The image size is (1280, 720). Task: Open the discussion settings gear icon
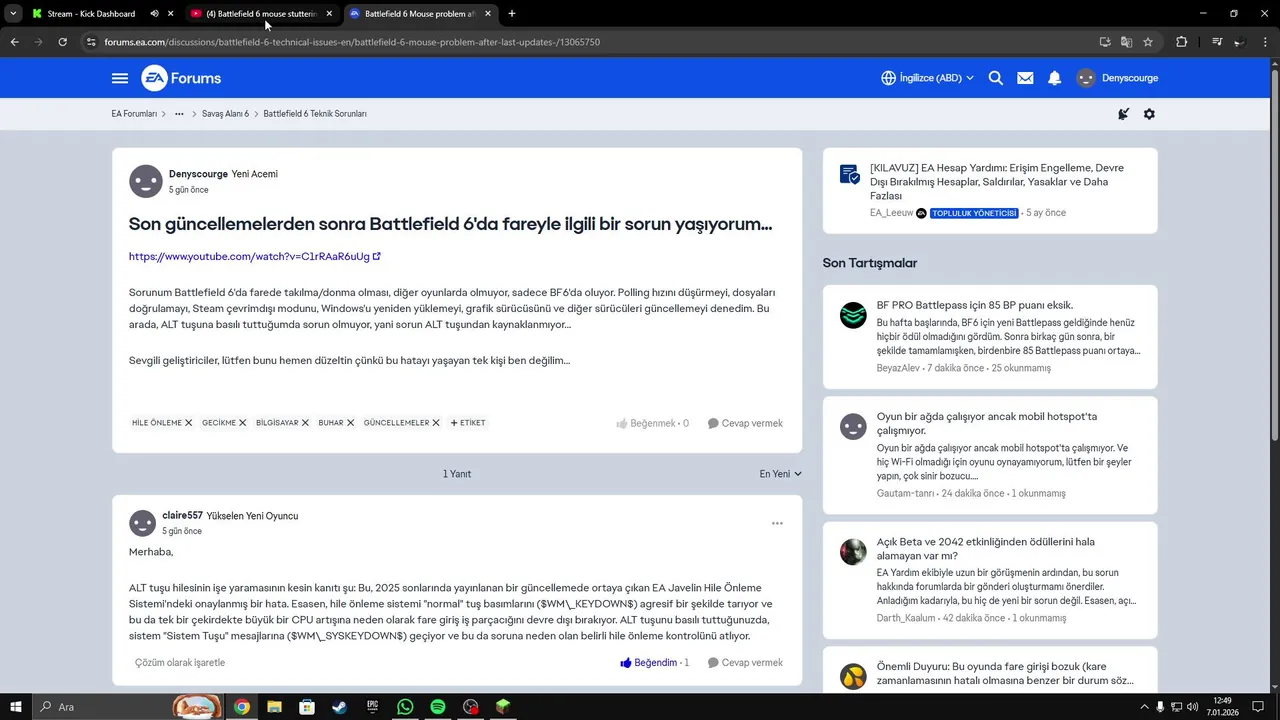pos(1149,114)
